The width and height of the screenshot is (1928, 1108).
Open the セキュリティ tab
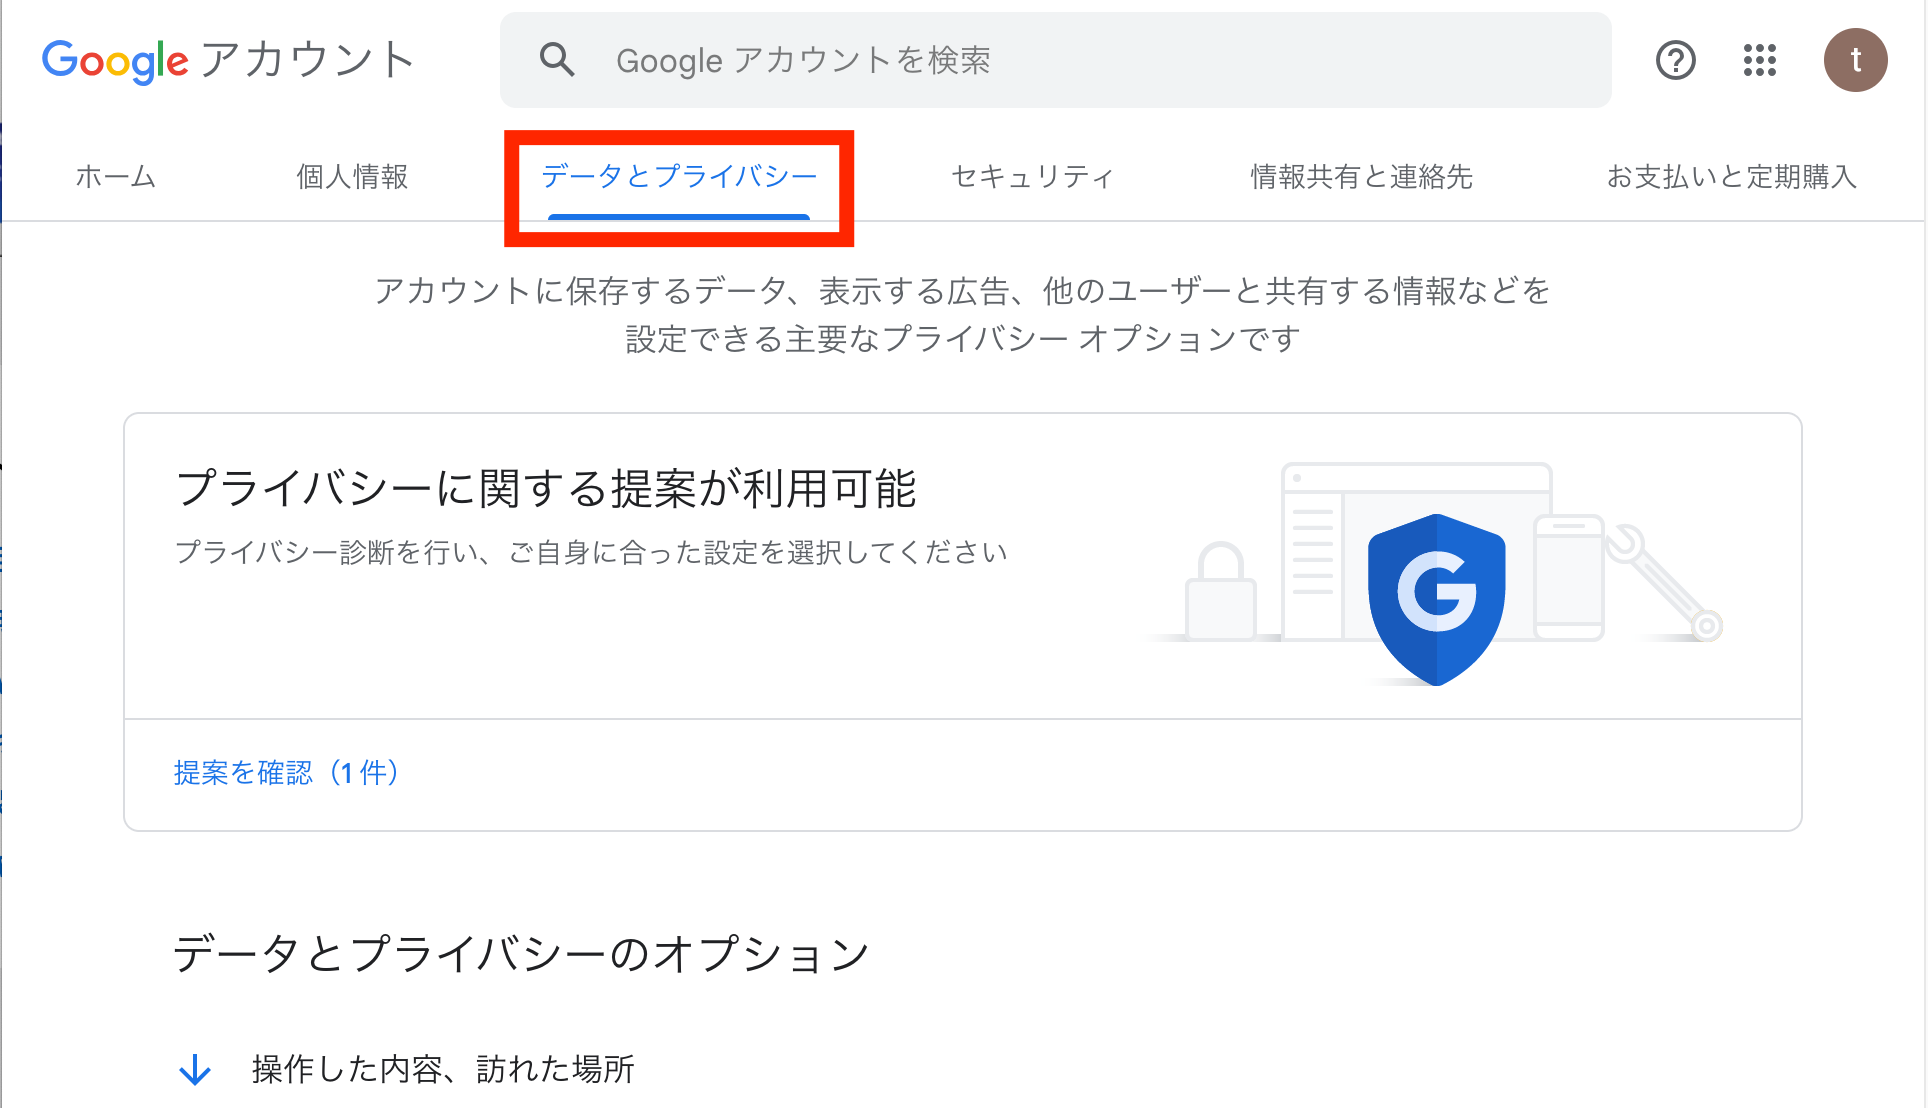coord(1033,177)
